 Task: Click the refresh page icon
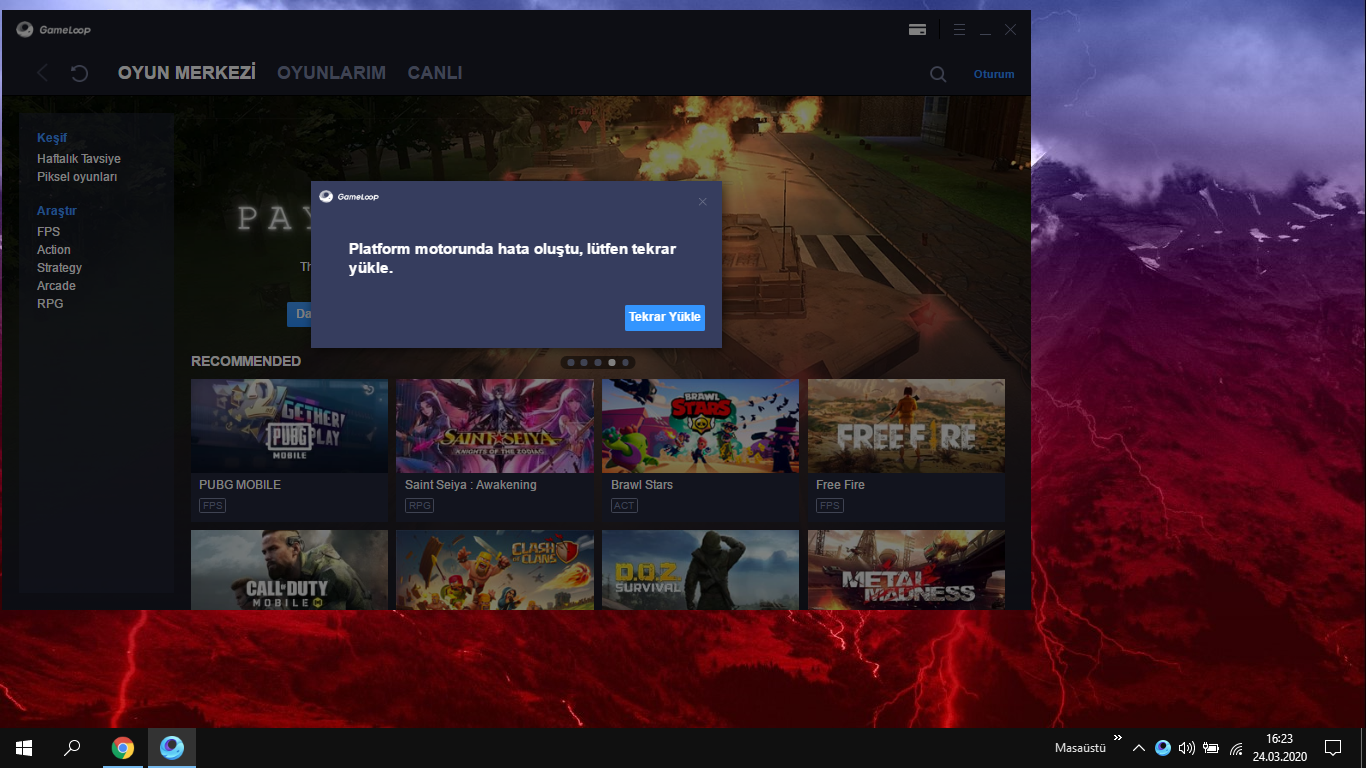(x=80, y=73)
